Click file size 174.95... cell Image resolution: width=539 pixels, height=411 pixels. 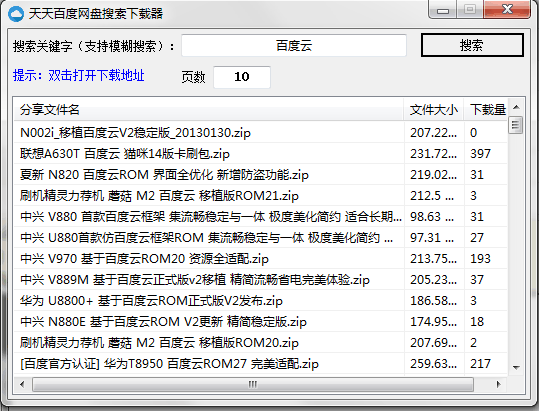(433, 321)
